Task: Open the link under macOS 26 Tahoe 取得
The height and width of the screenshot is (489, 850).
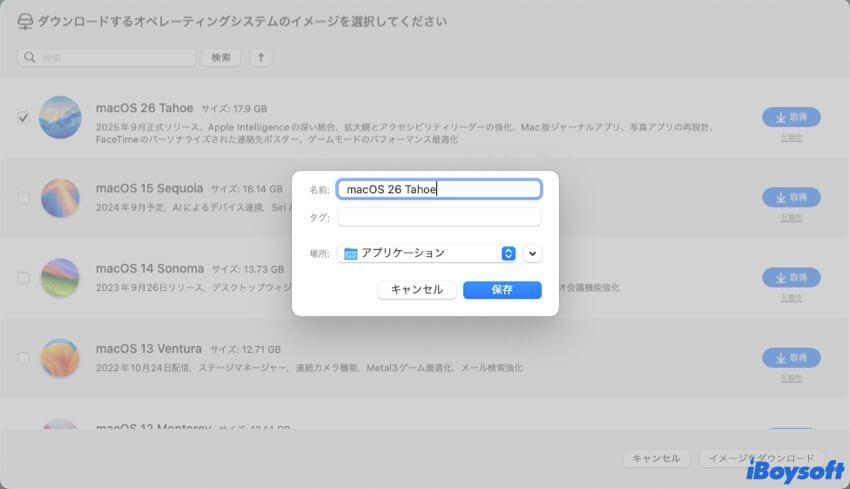Action: [791, 138]
